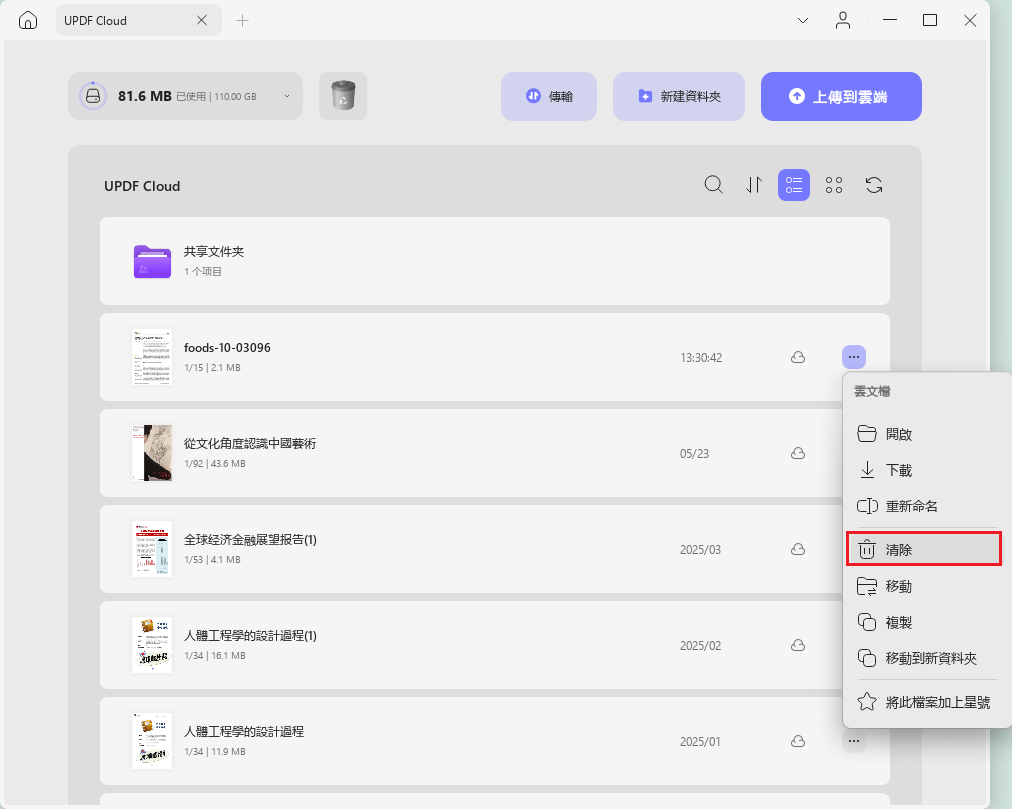The width and height of the screenshot is (1012, 809).
Task: Click the cloud icon for 人體工程學的設計過程(1)
Action: point(798,645)
